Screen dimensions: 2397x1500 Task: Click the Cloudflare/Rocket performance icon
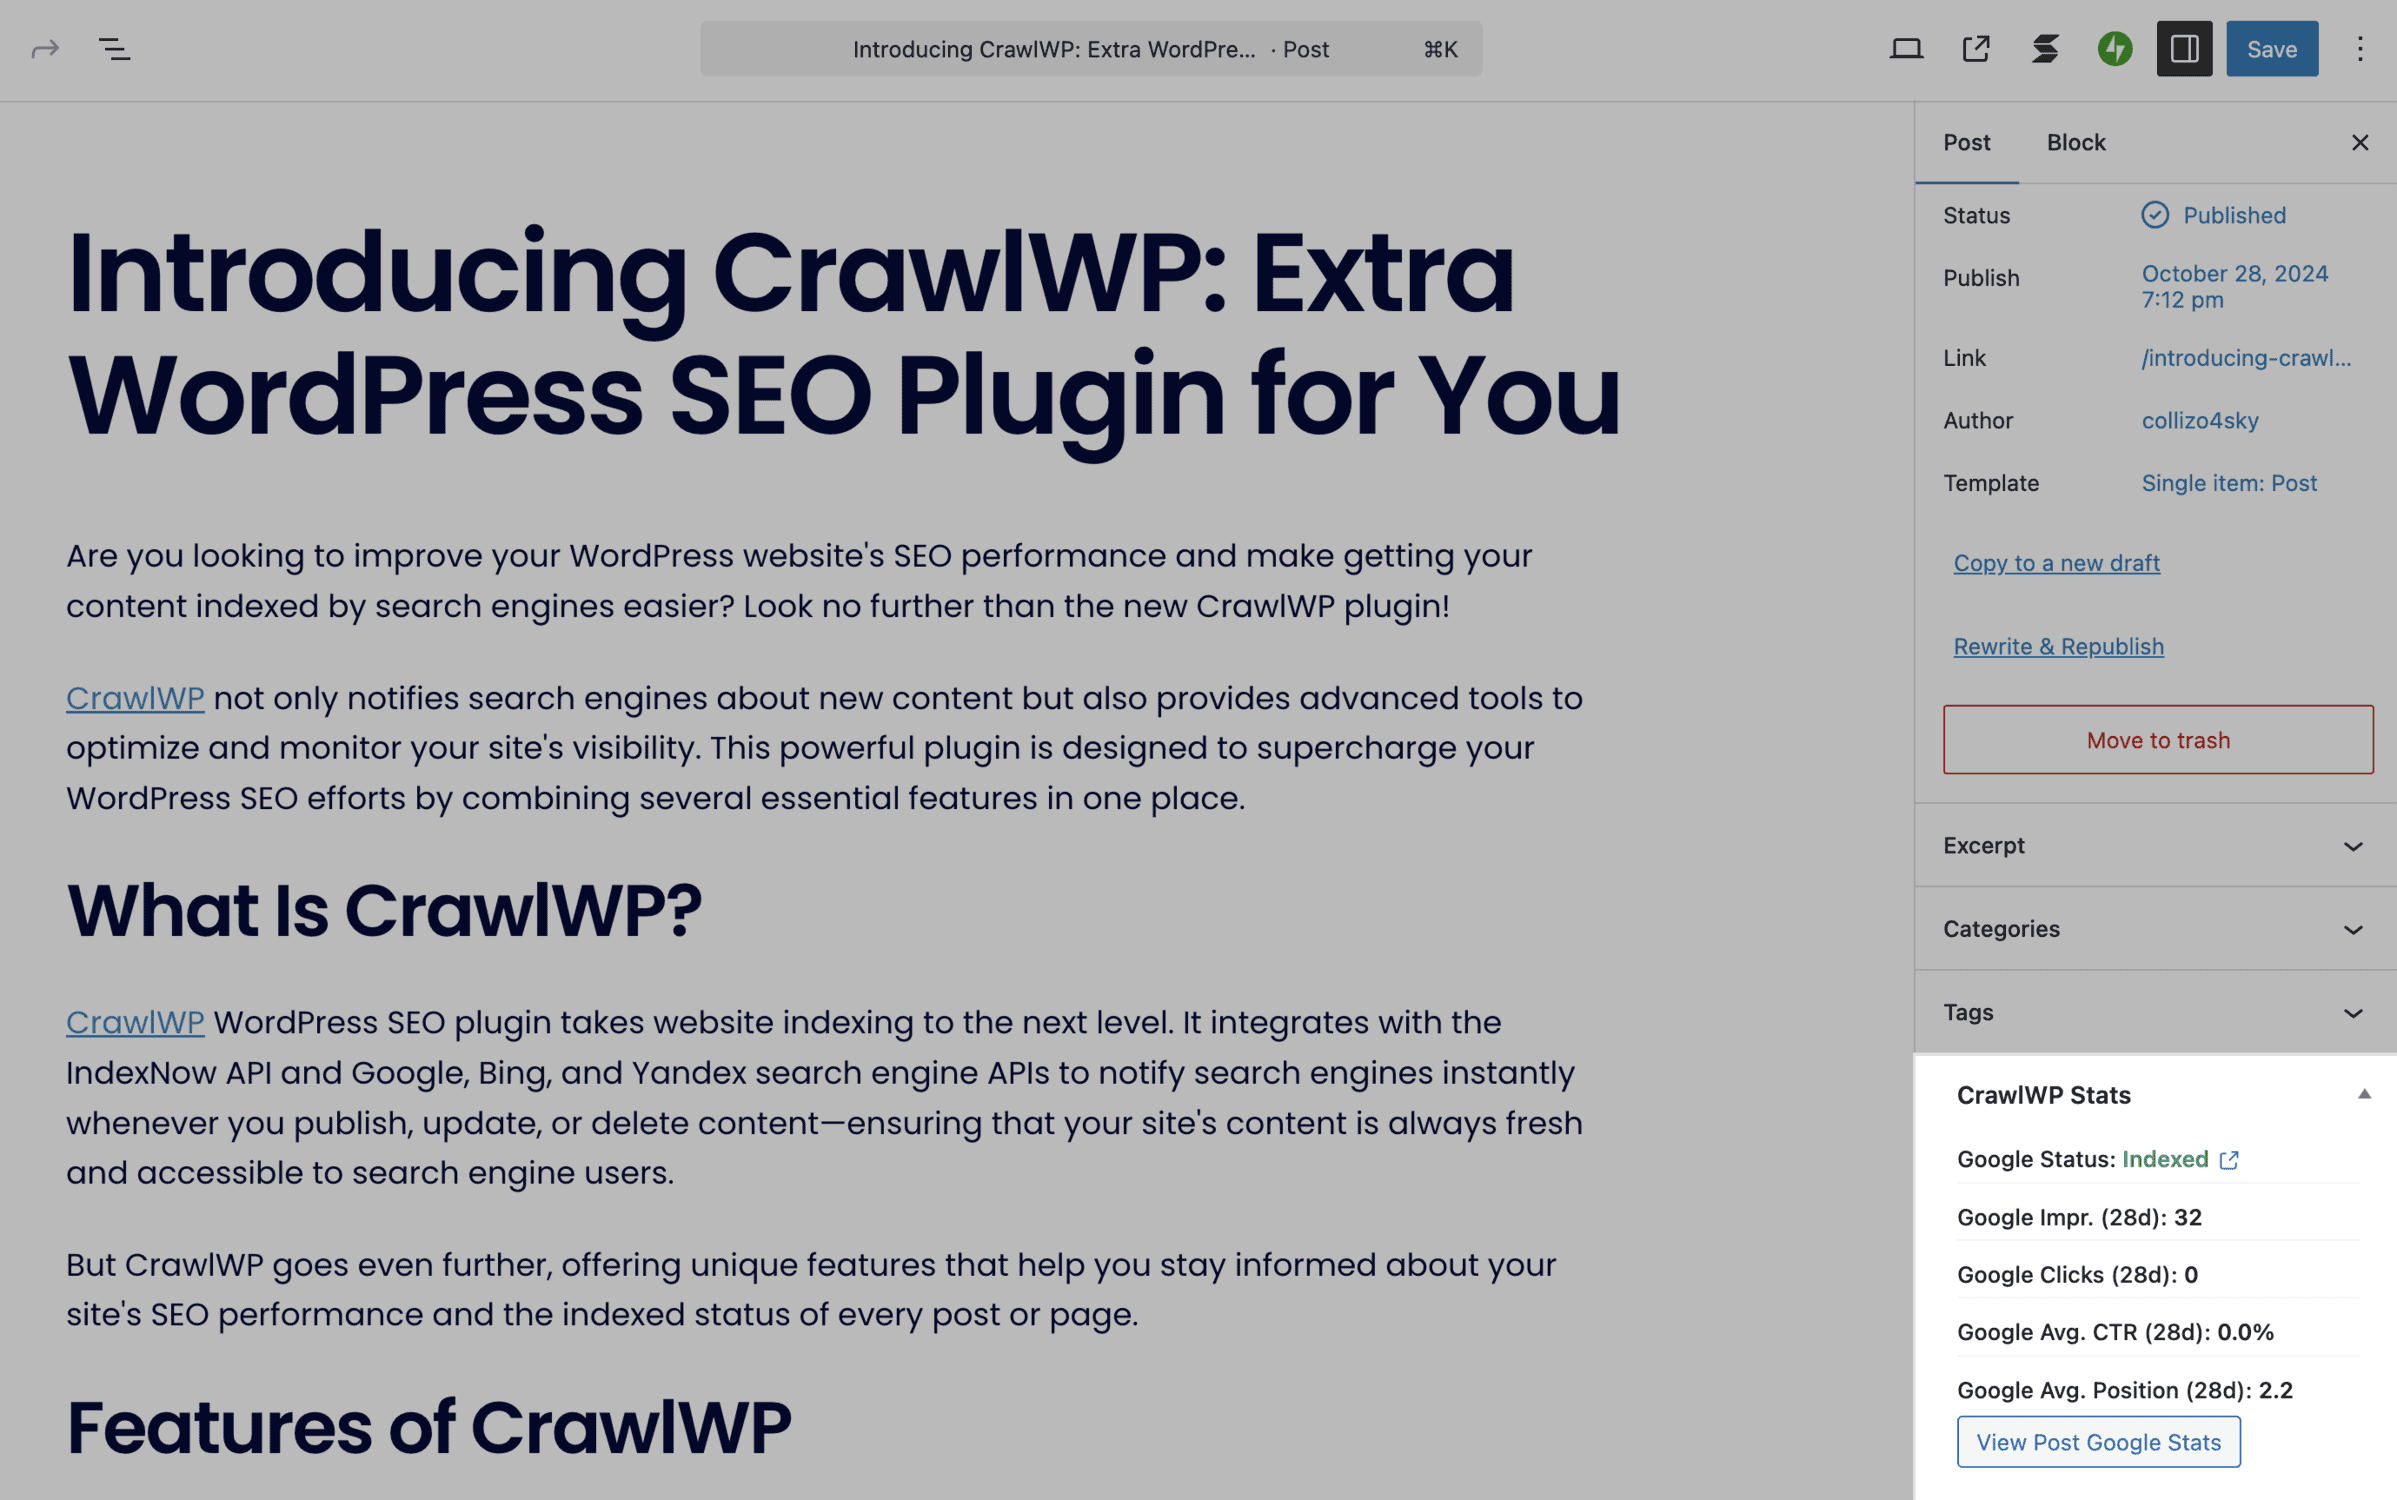(2115, 48)
